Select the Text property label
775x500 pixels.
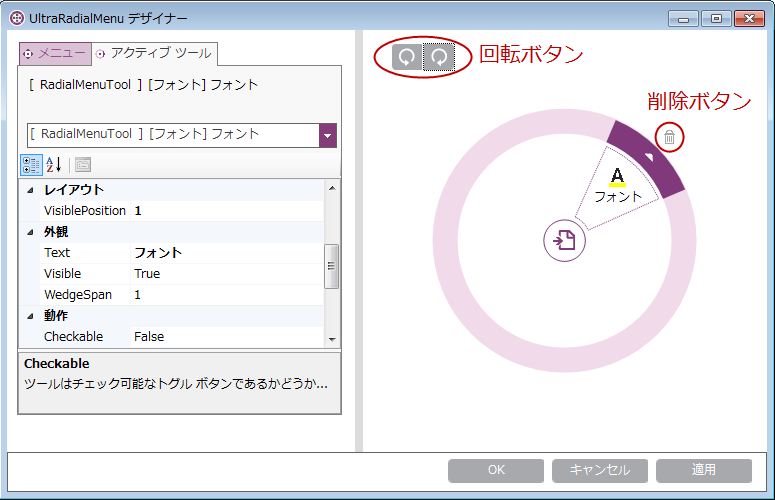tap(57, 253)
